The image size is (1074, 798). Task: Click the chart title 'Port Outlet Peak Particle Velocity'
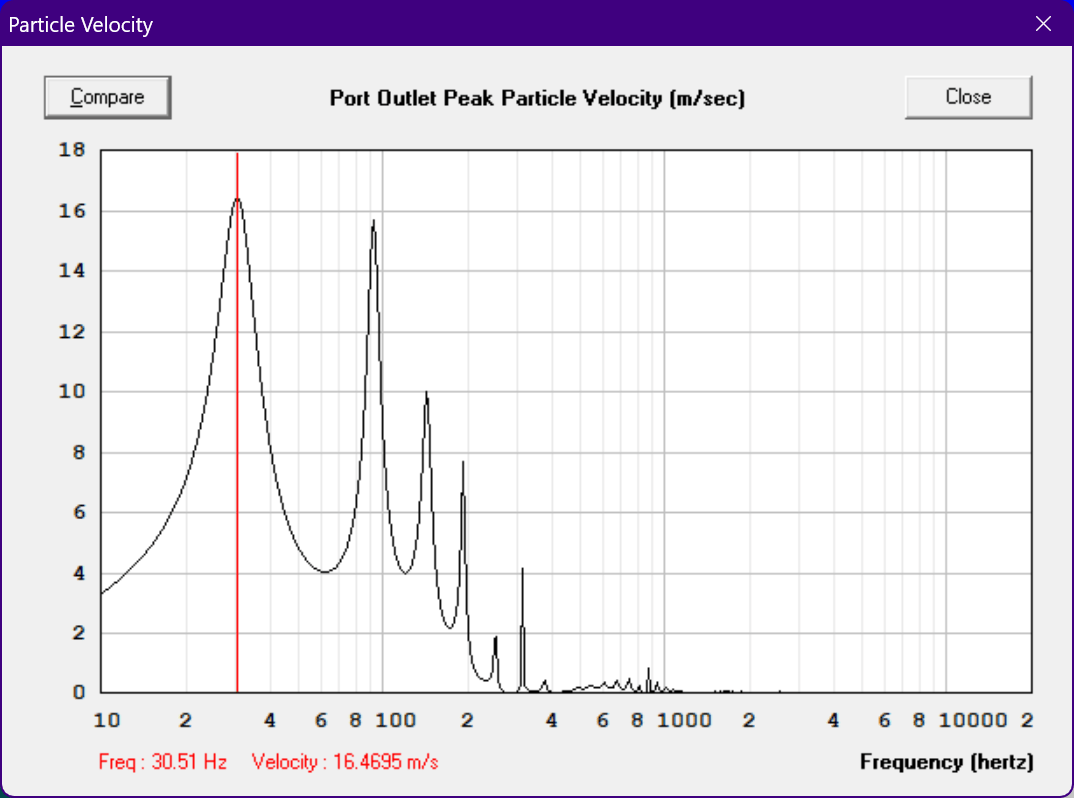click(x=536, y=98)
